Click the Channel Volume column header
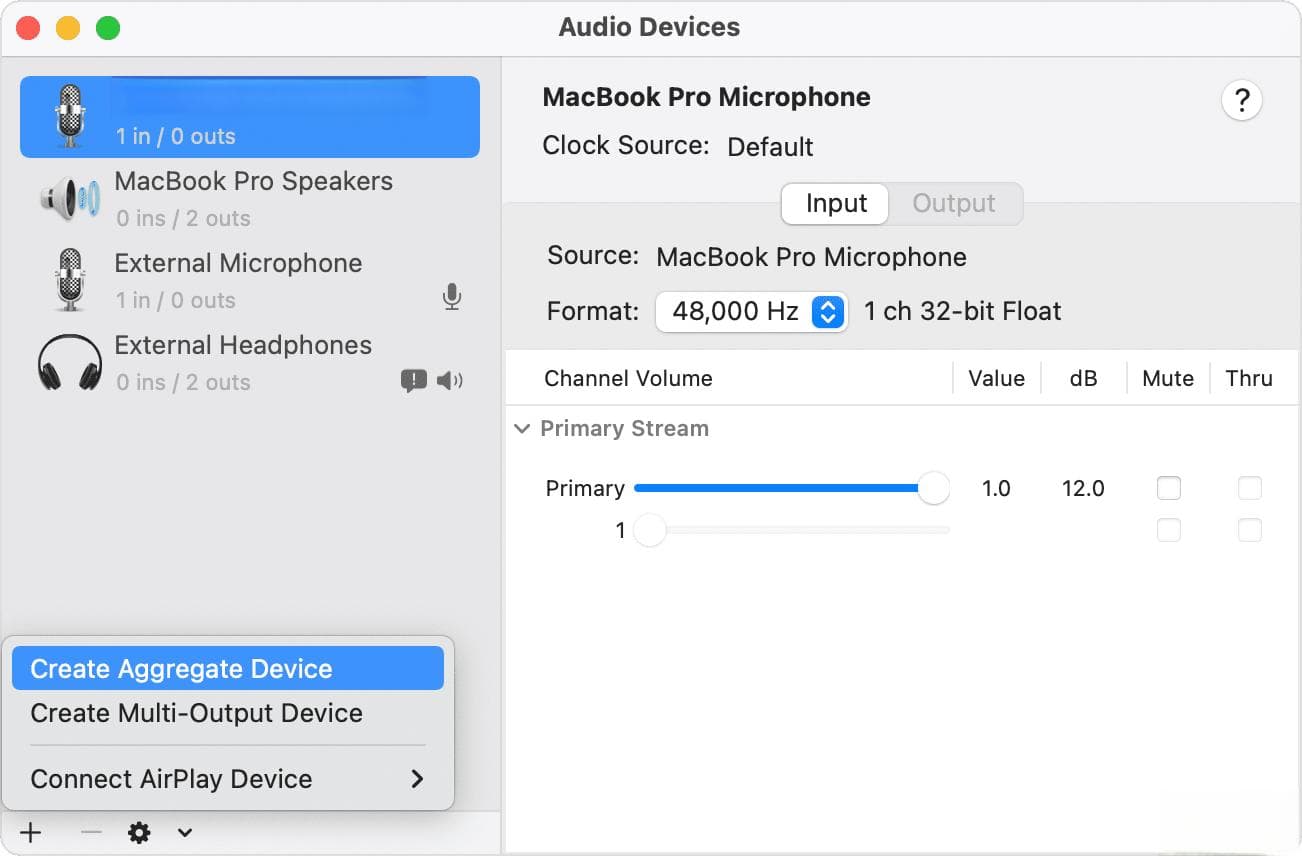 coord(628,378)
